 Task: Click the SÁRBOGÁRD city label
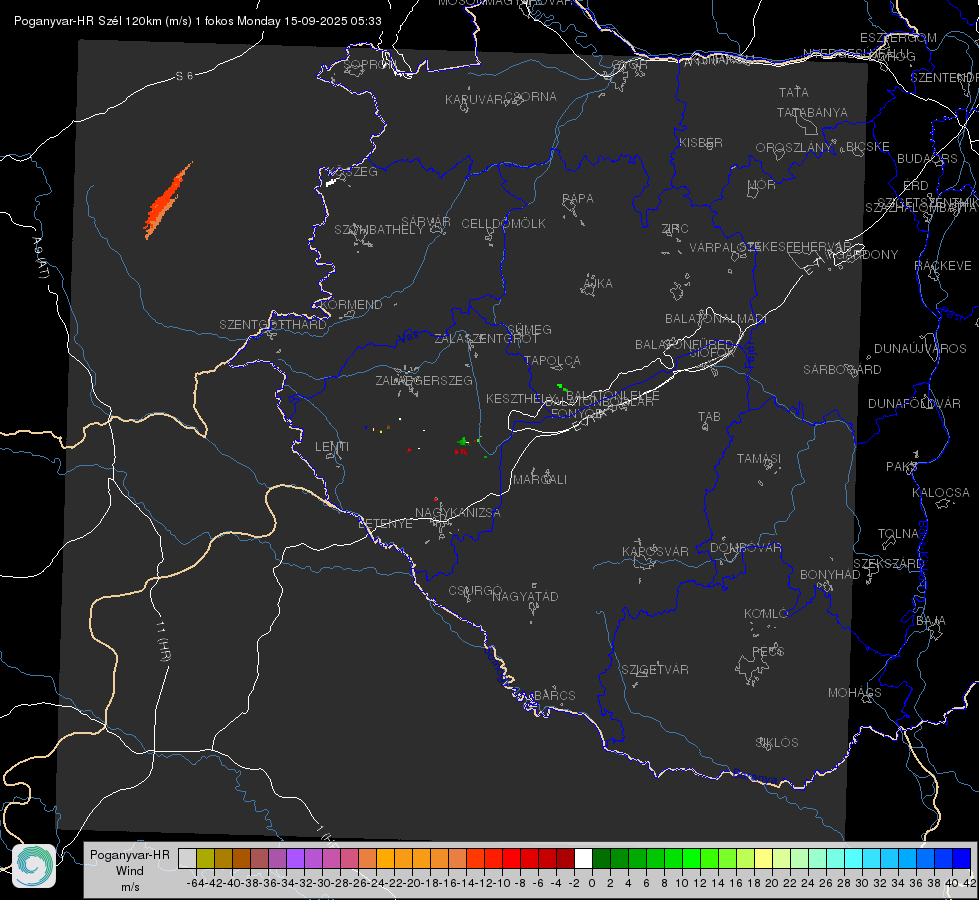click(842, 370)
